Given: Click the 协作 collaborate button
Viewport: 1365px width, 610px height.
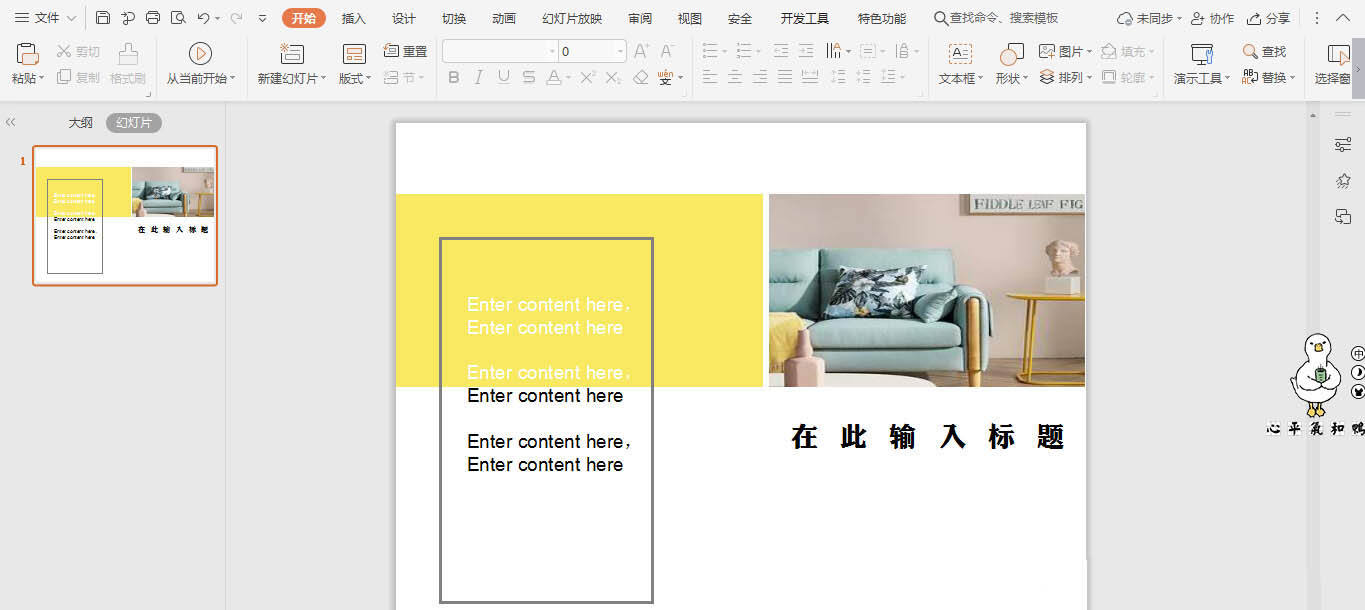Looking at the screenshot, I should point(1212,18).
